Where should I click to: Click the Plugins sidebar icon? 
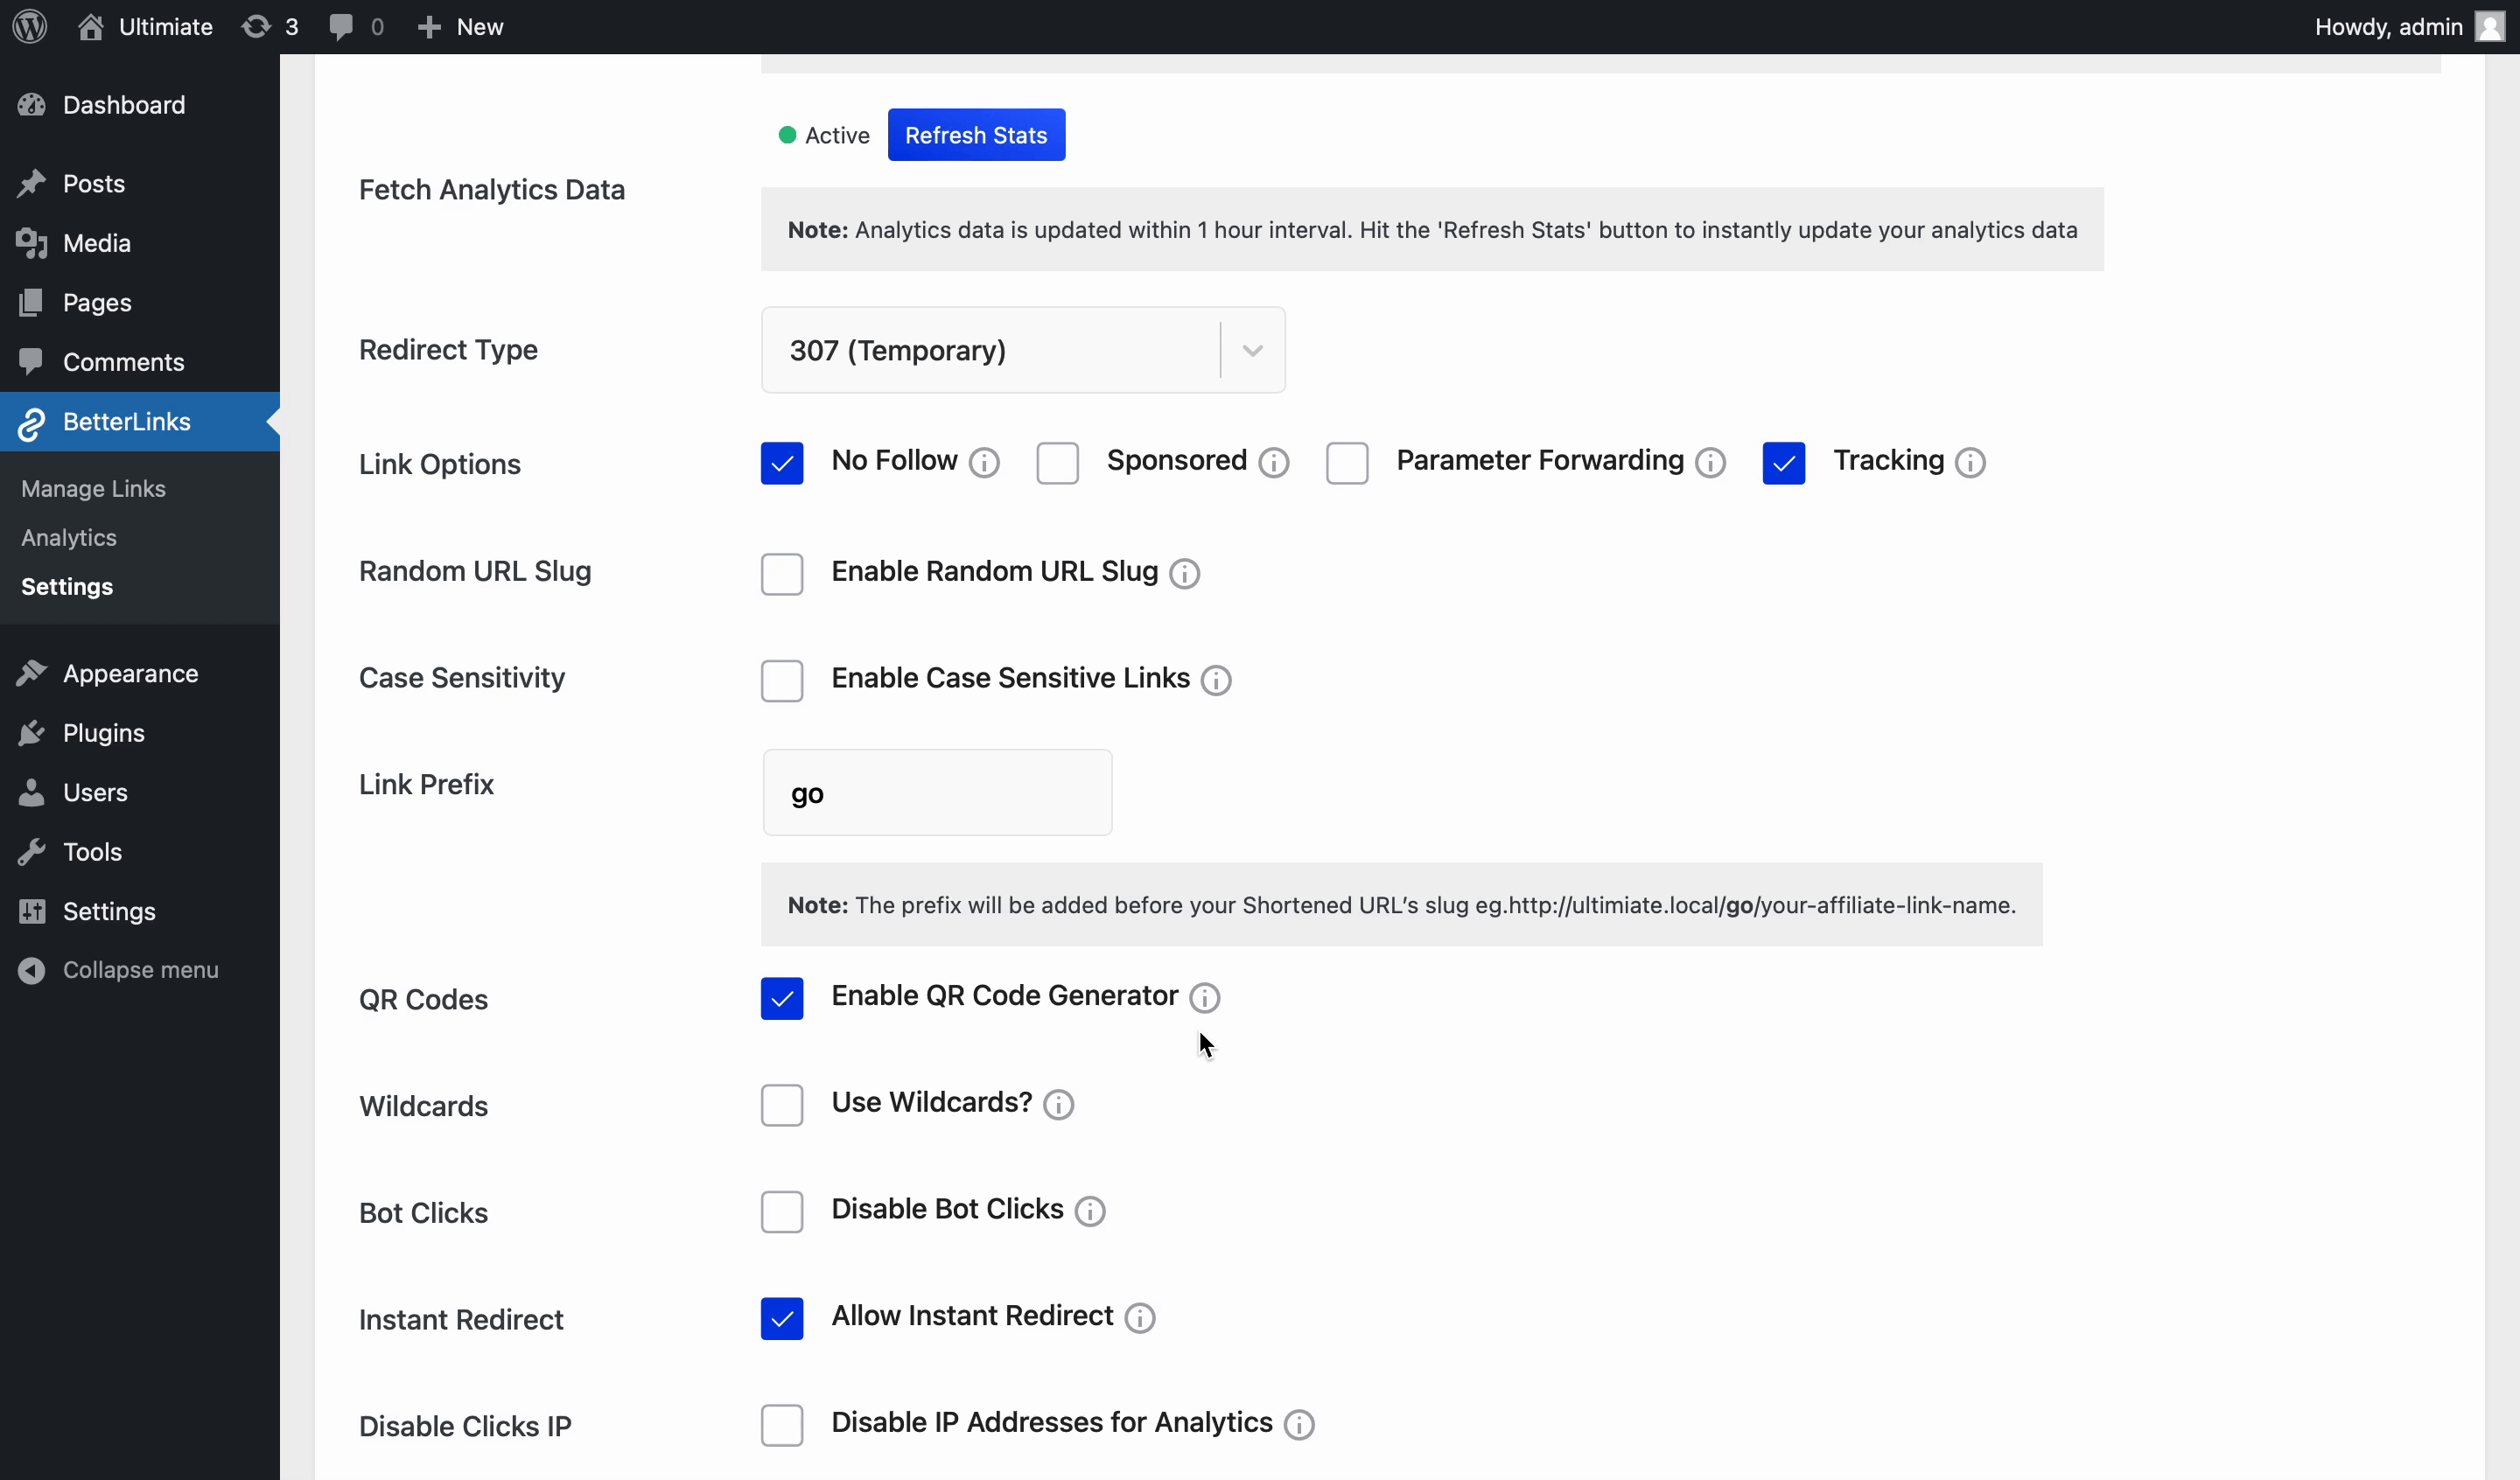click(x=32, y=733)
